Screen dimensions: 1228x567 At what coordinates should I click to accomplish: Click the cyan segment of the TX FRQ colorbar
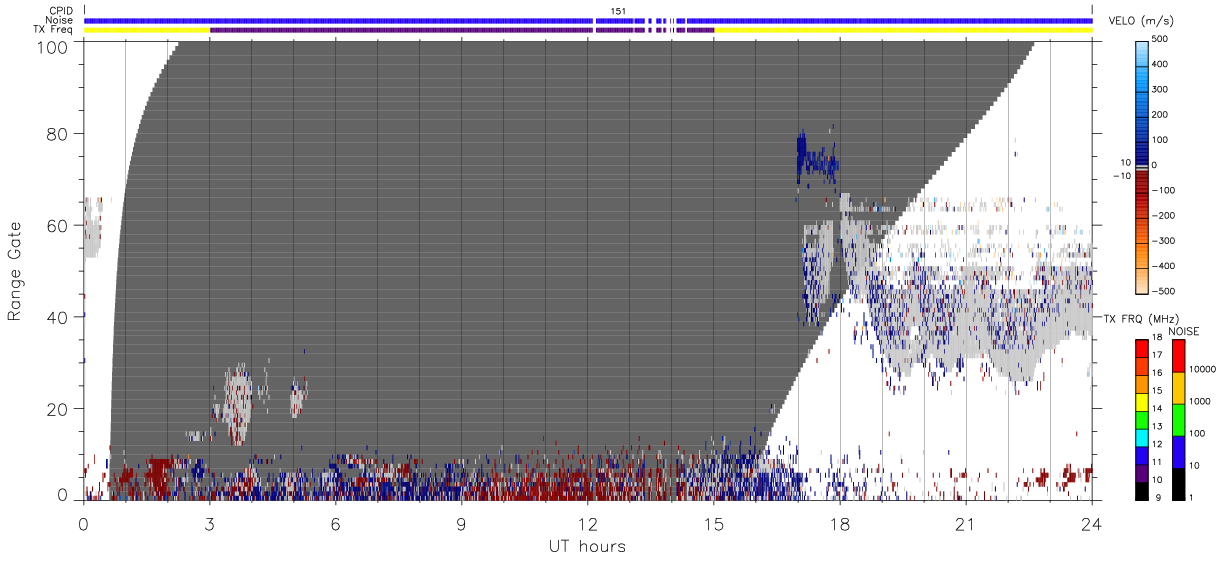click(x=1142, y=437)
